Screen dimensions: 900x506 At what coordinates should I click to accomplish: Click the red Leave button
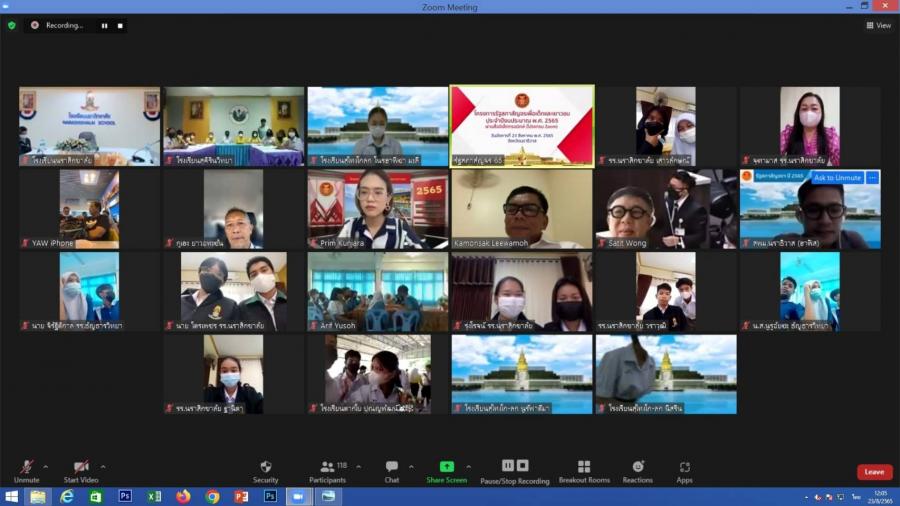(874, 472)
